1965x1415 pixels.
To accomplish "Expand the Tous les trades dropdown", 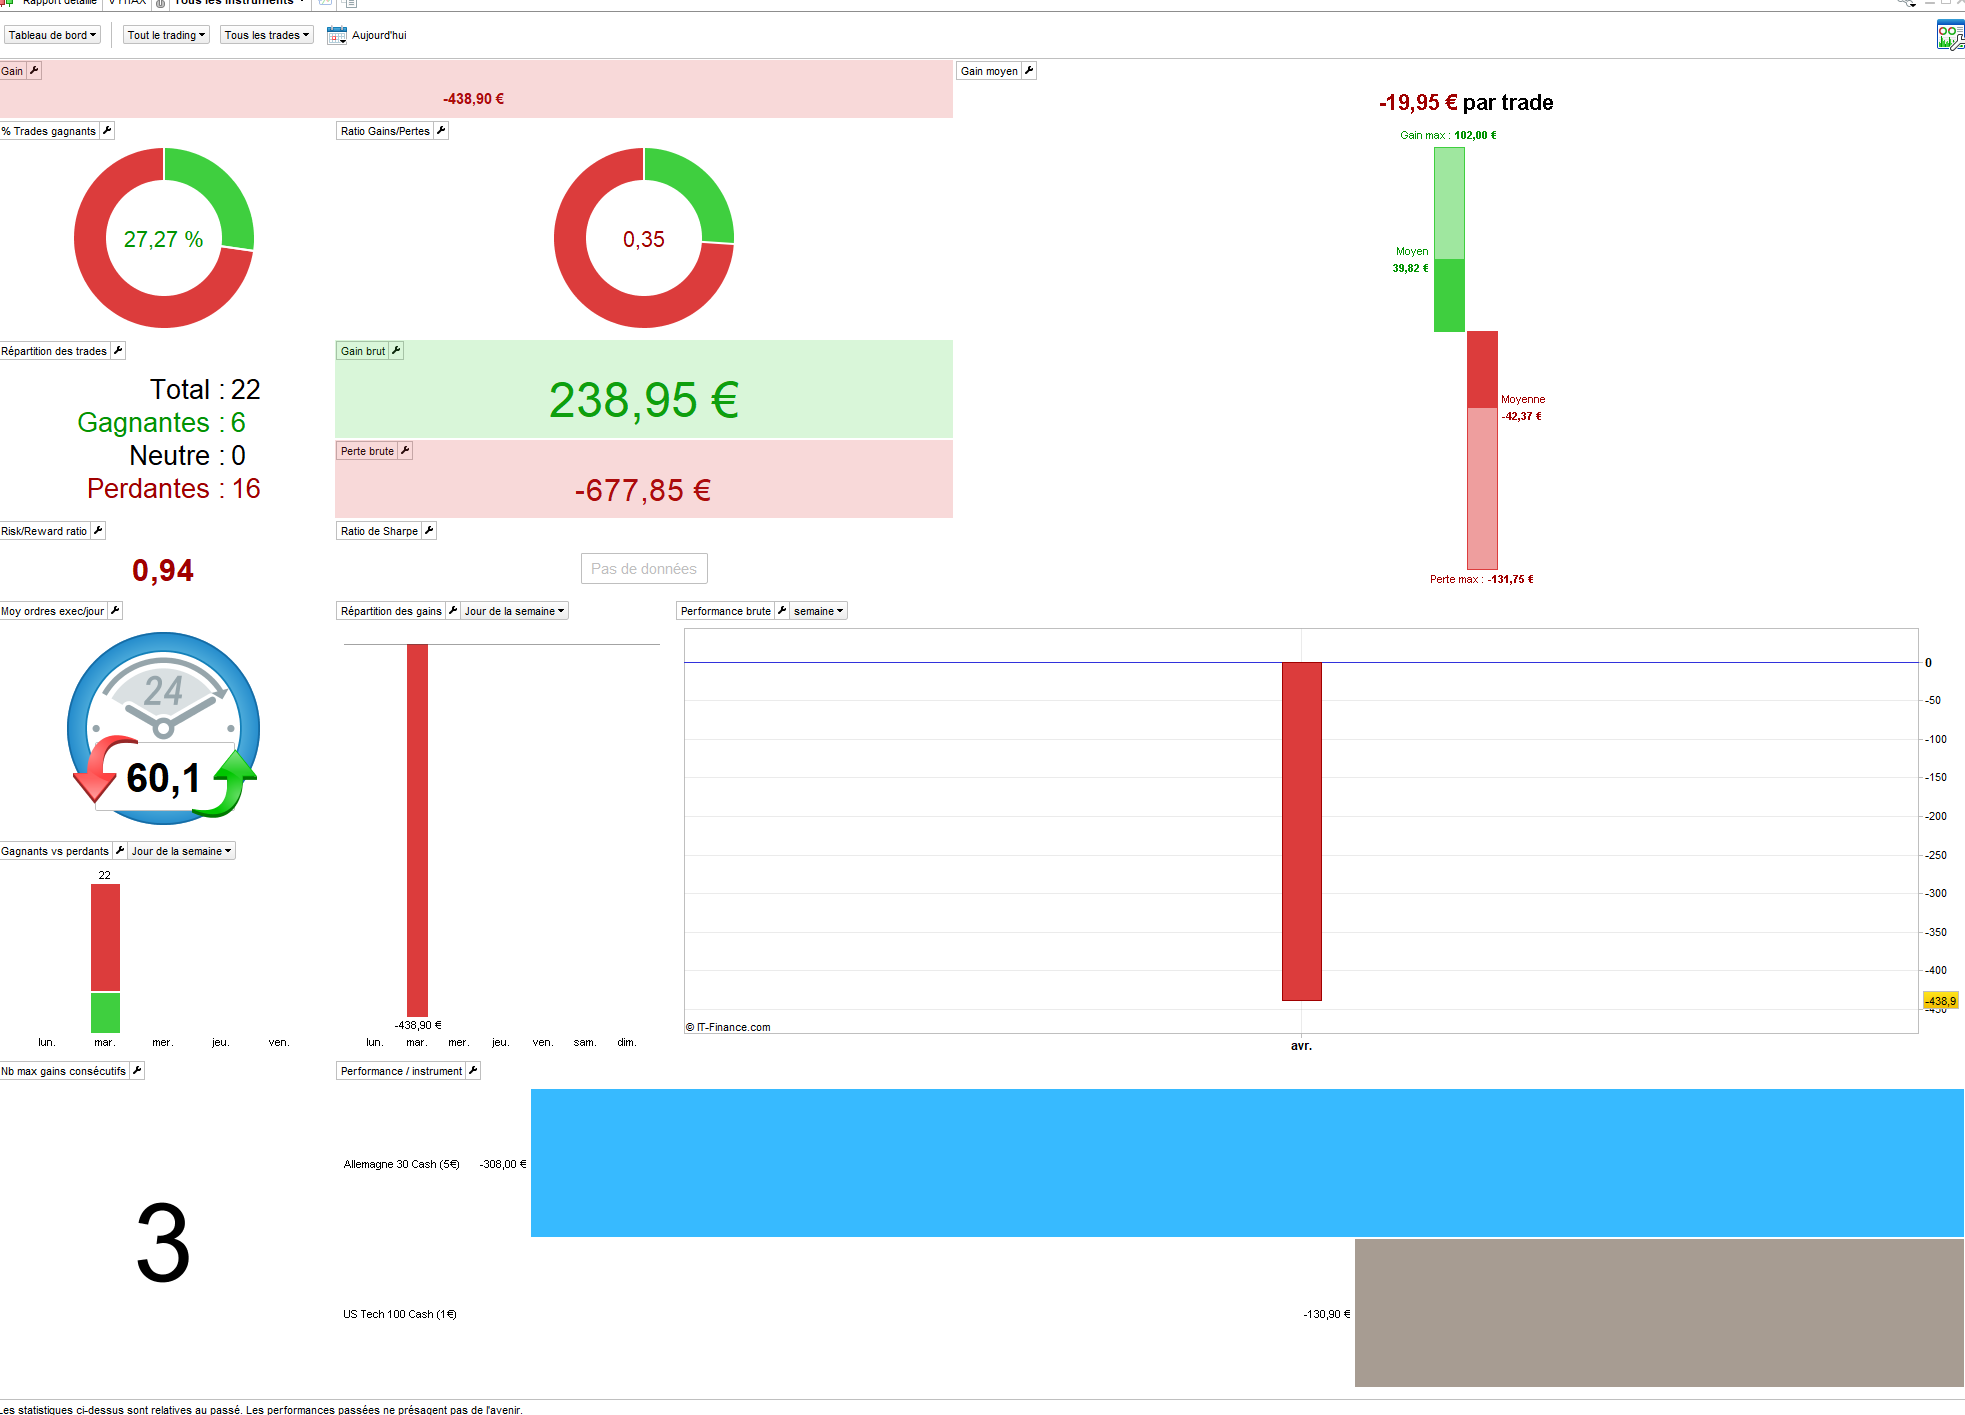I will coord(266,35).
